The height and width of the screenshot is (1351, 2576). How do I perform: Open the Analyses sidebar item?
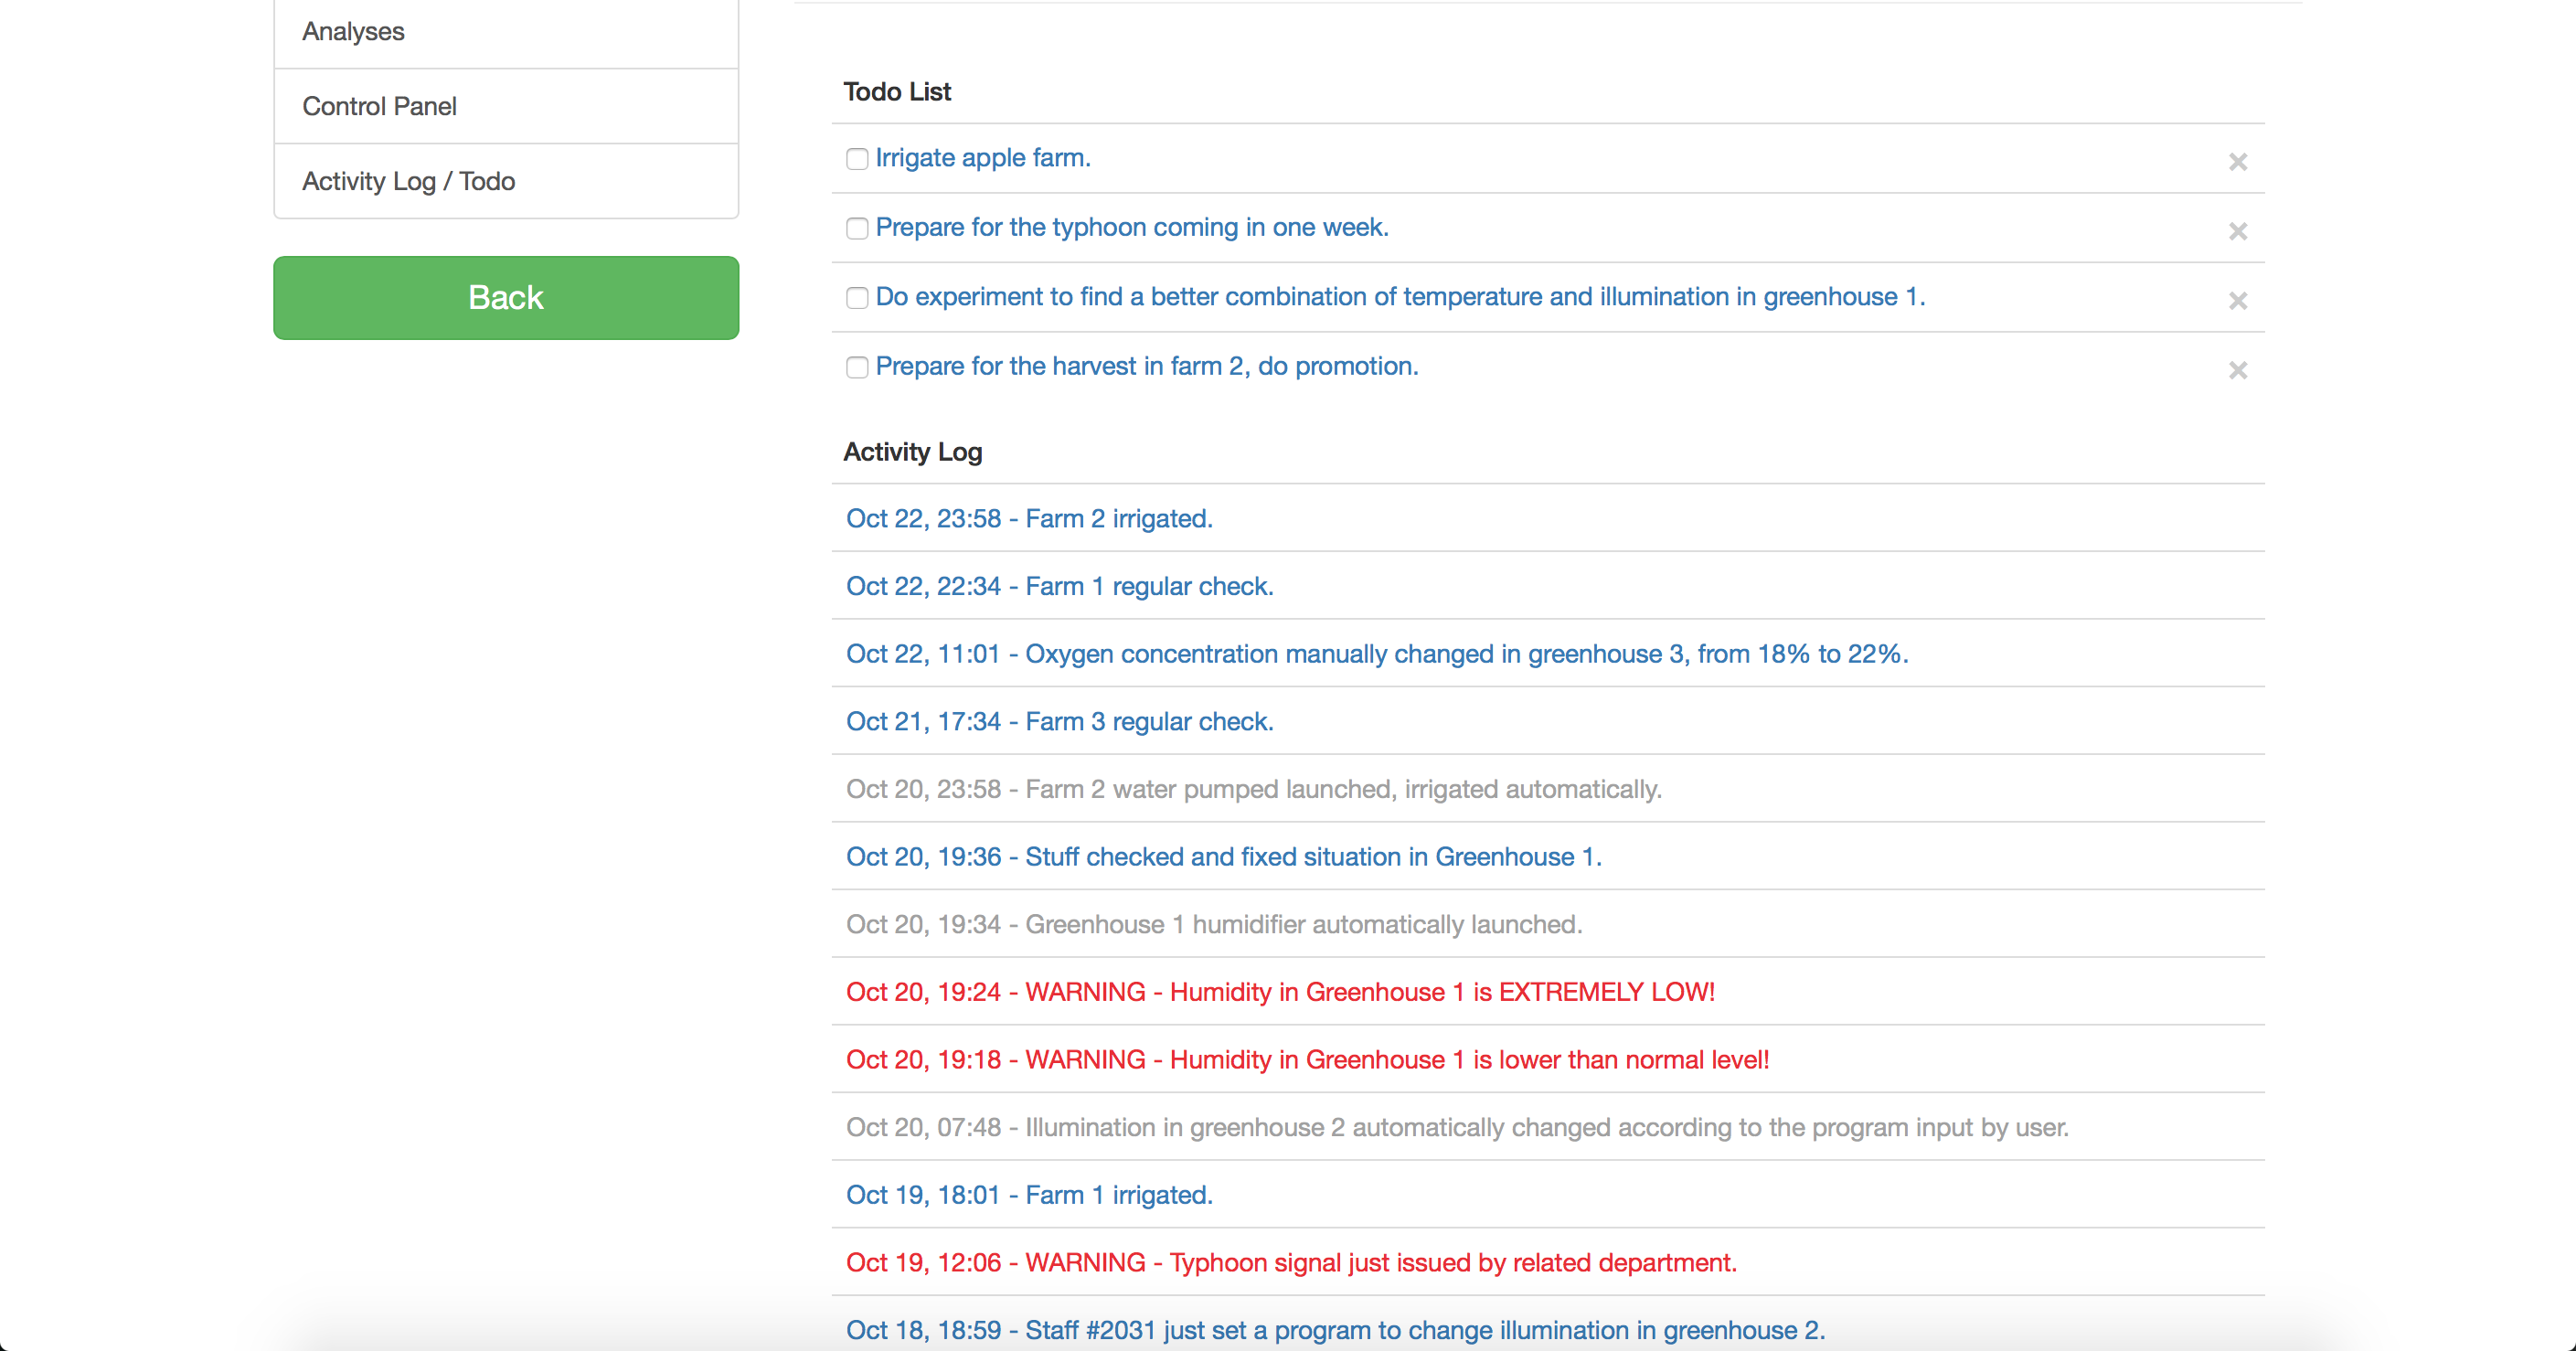pos(505,32)
